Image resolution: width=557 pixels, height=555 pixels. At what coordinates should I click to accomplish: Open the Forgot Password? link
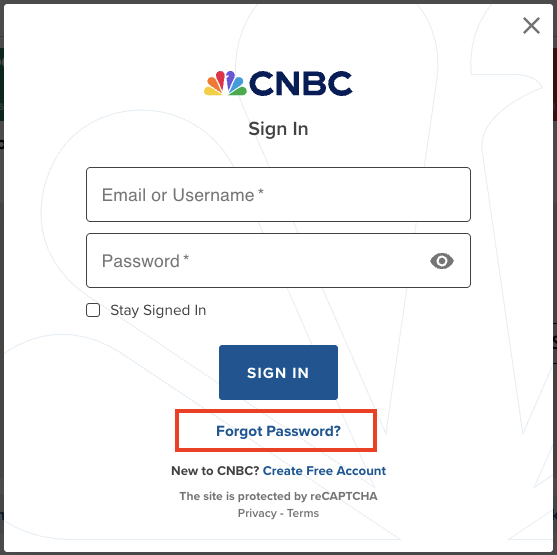pos(278,431)
